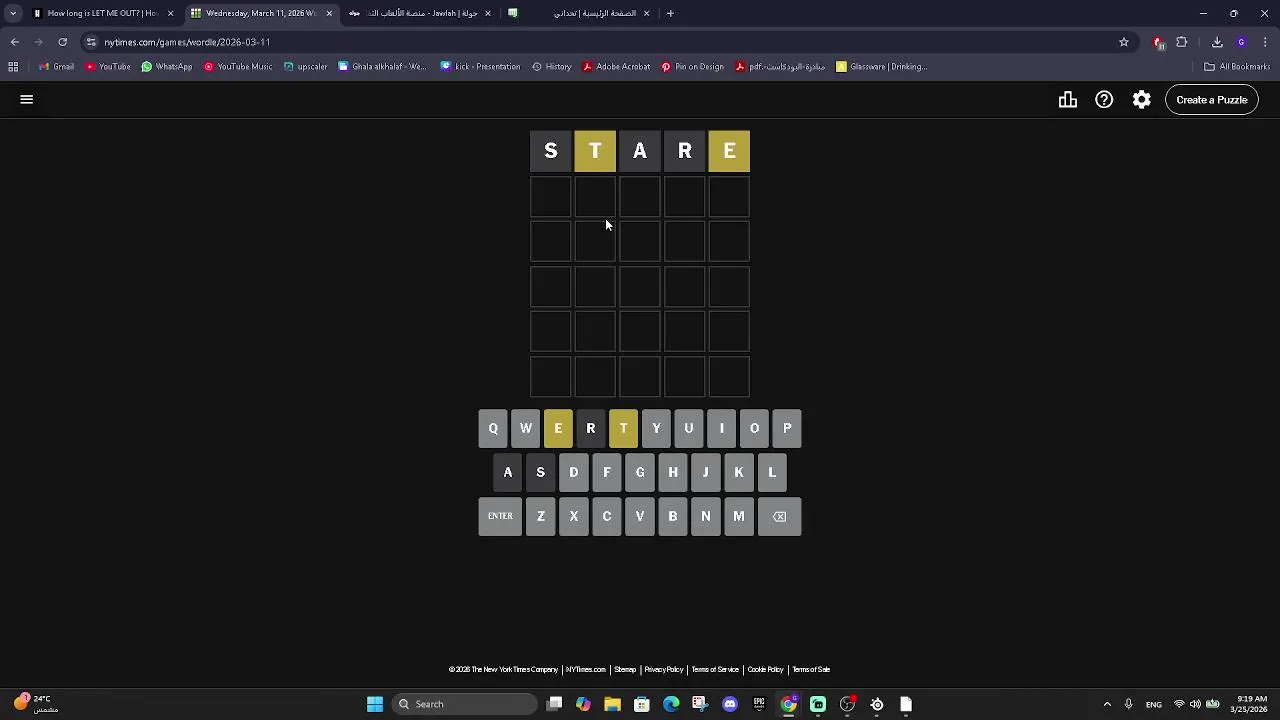Open File Explorer from the taskbar
This screenshot has width=1280, height=720.
coord(612,704)
